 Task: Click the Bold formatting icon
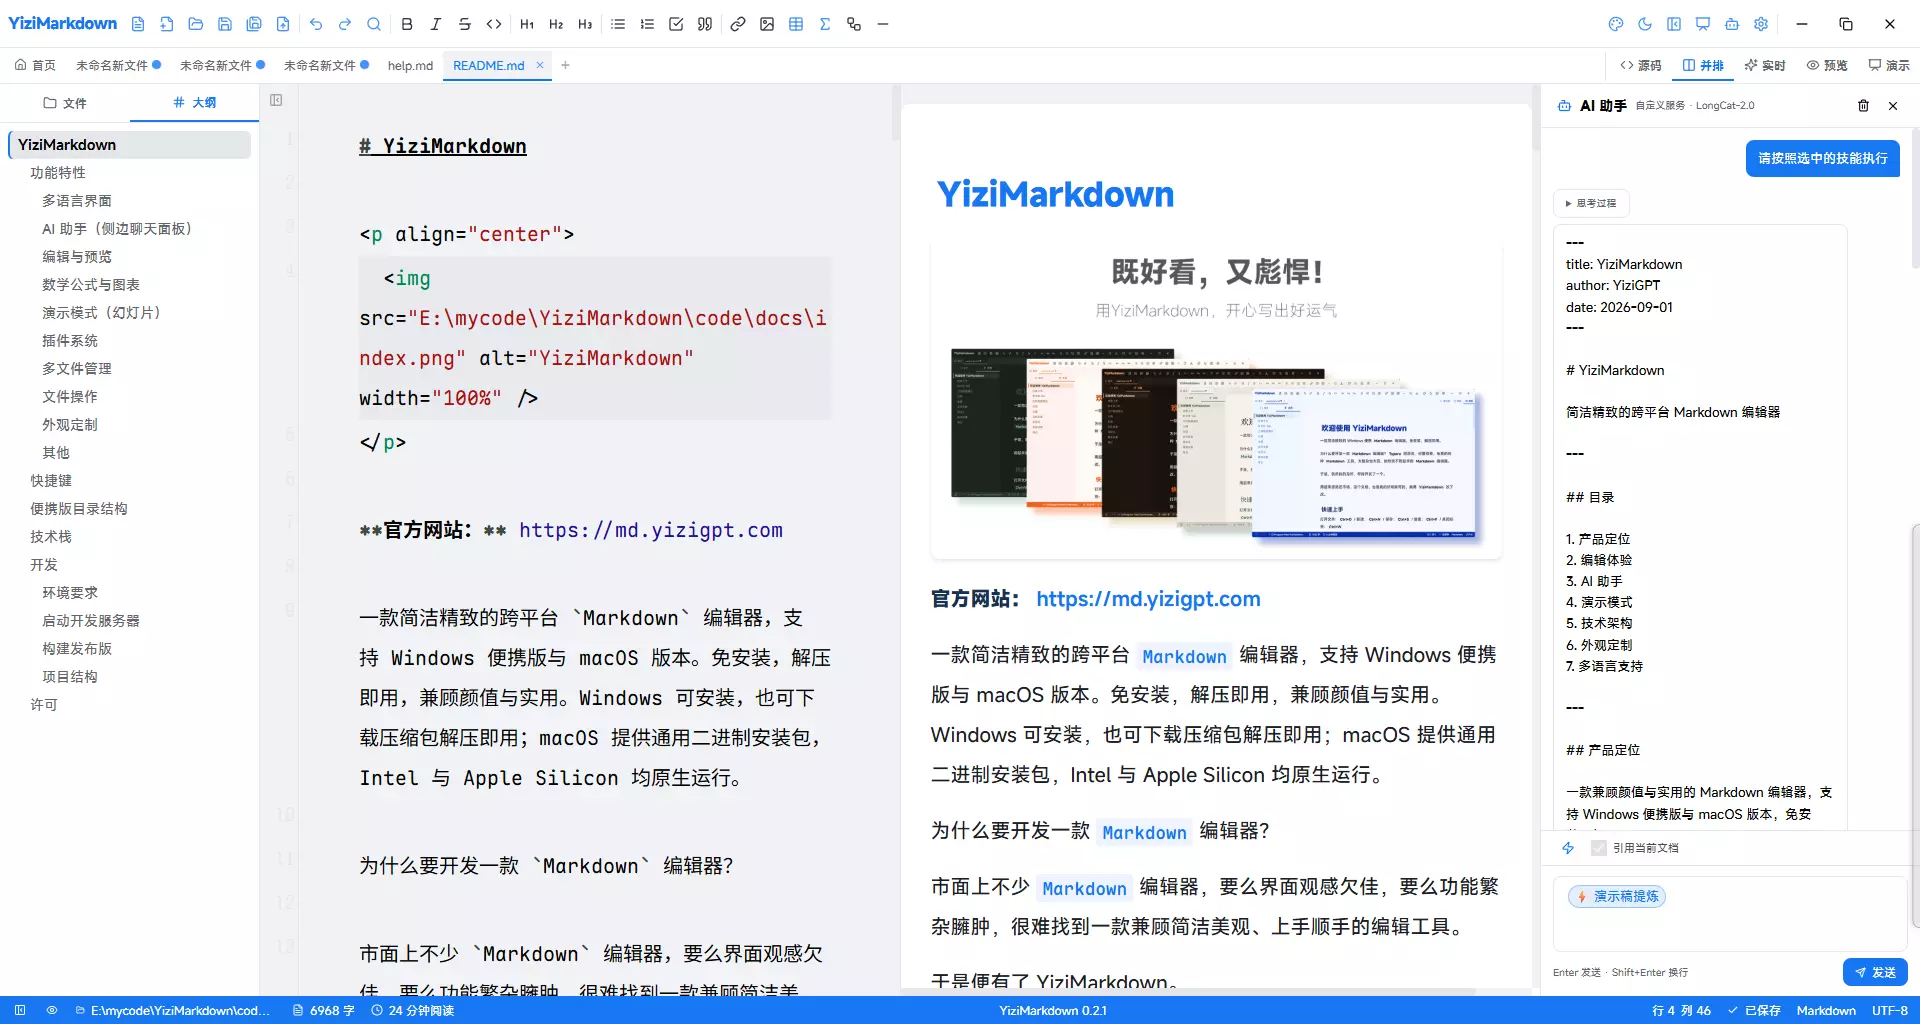click(407, 24)
